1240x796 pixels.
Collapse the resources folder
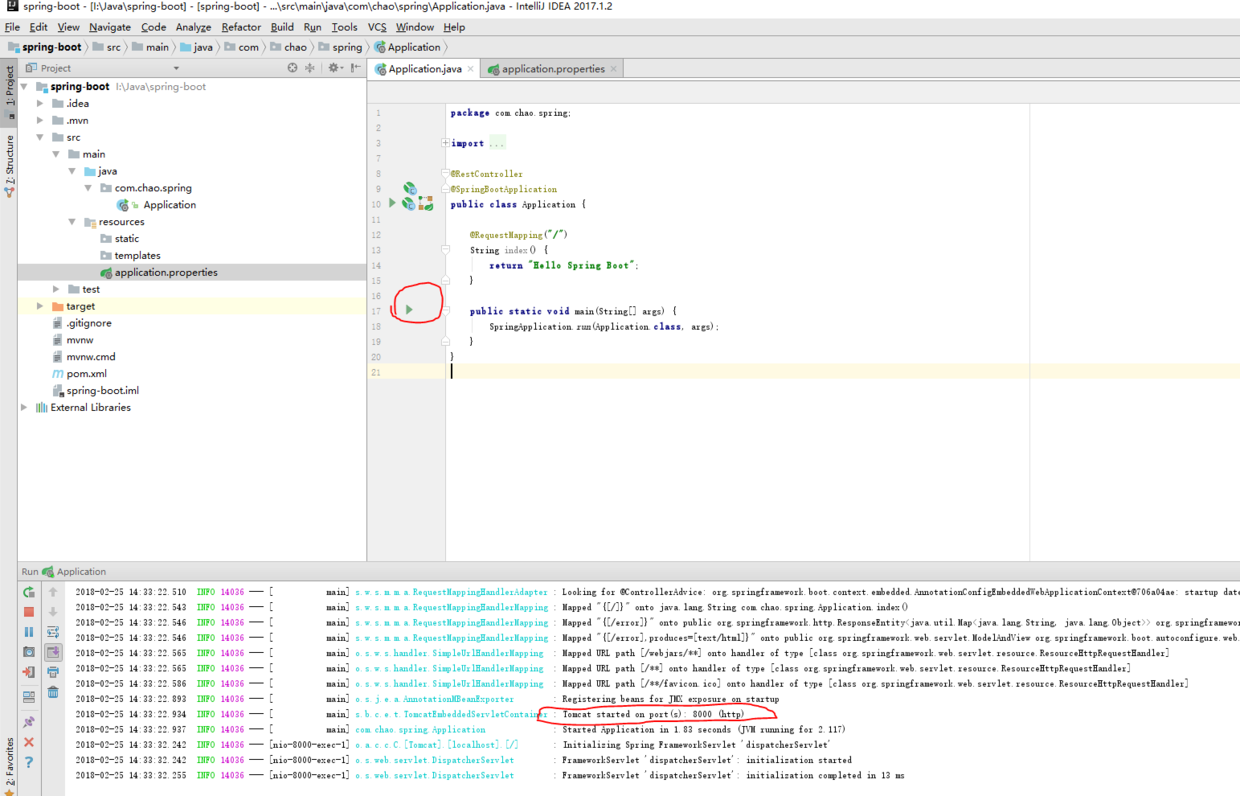pyautogui.click(x=73, y=222)
